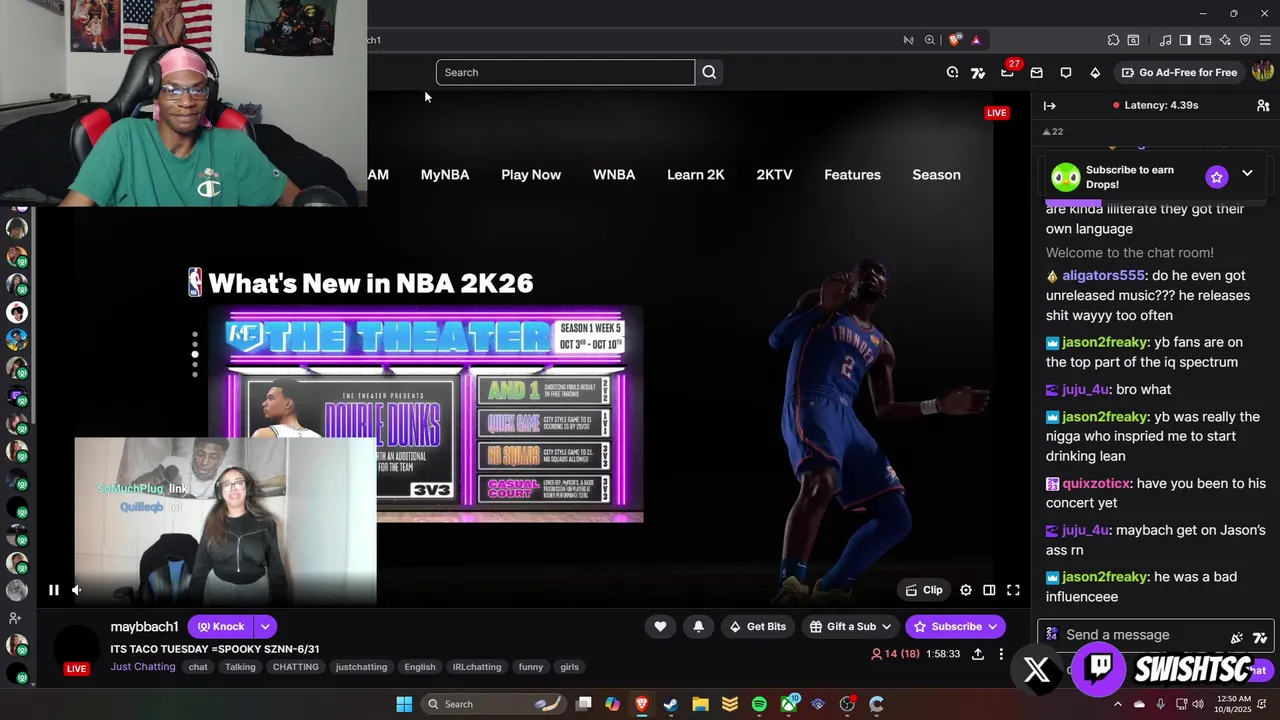This screenshot has height=720, width=1280.
Task: Open the notifications inbox with the 27 badge
Action: (x=1008, y=72)
